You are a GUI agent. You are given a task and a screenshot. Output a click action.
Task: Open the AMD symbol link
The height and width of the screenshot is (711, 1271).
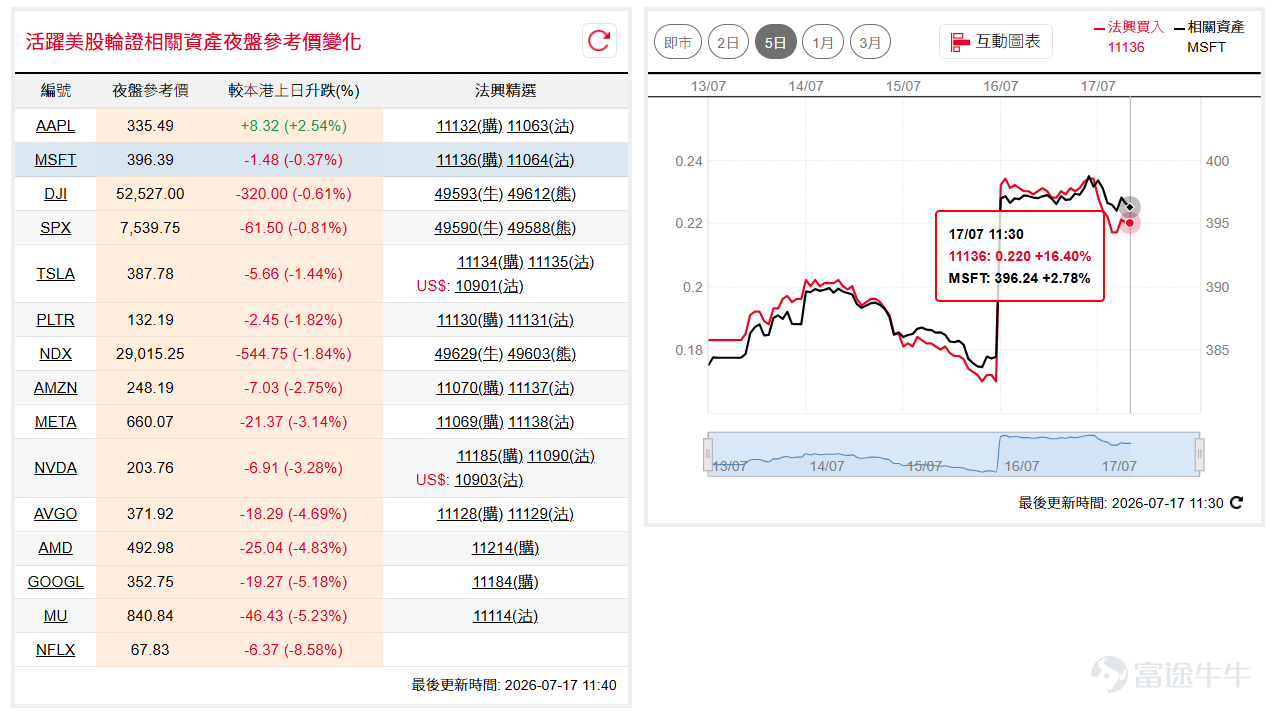pyautogui.click(x=56, y=548)
